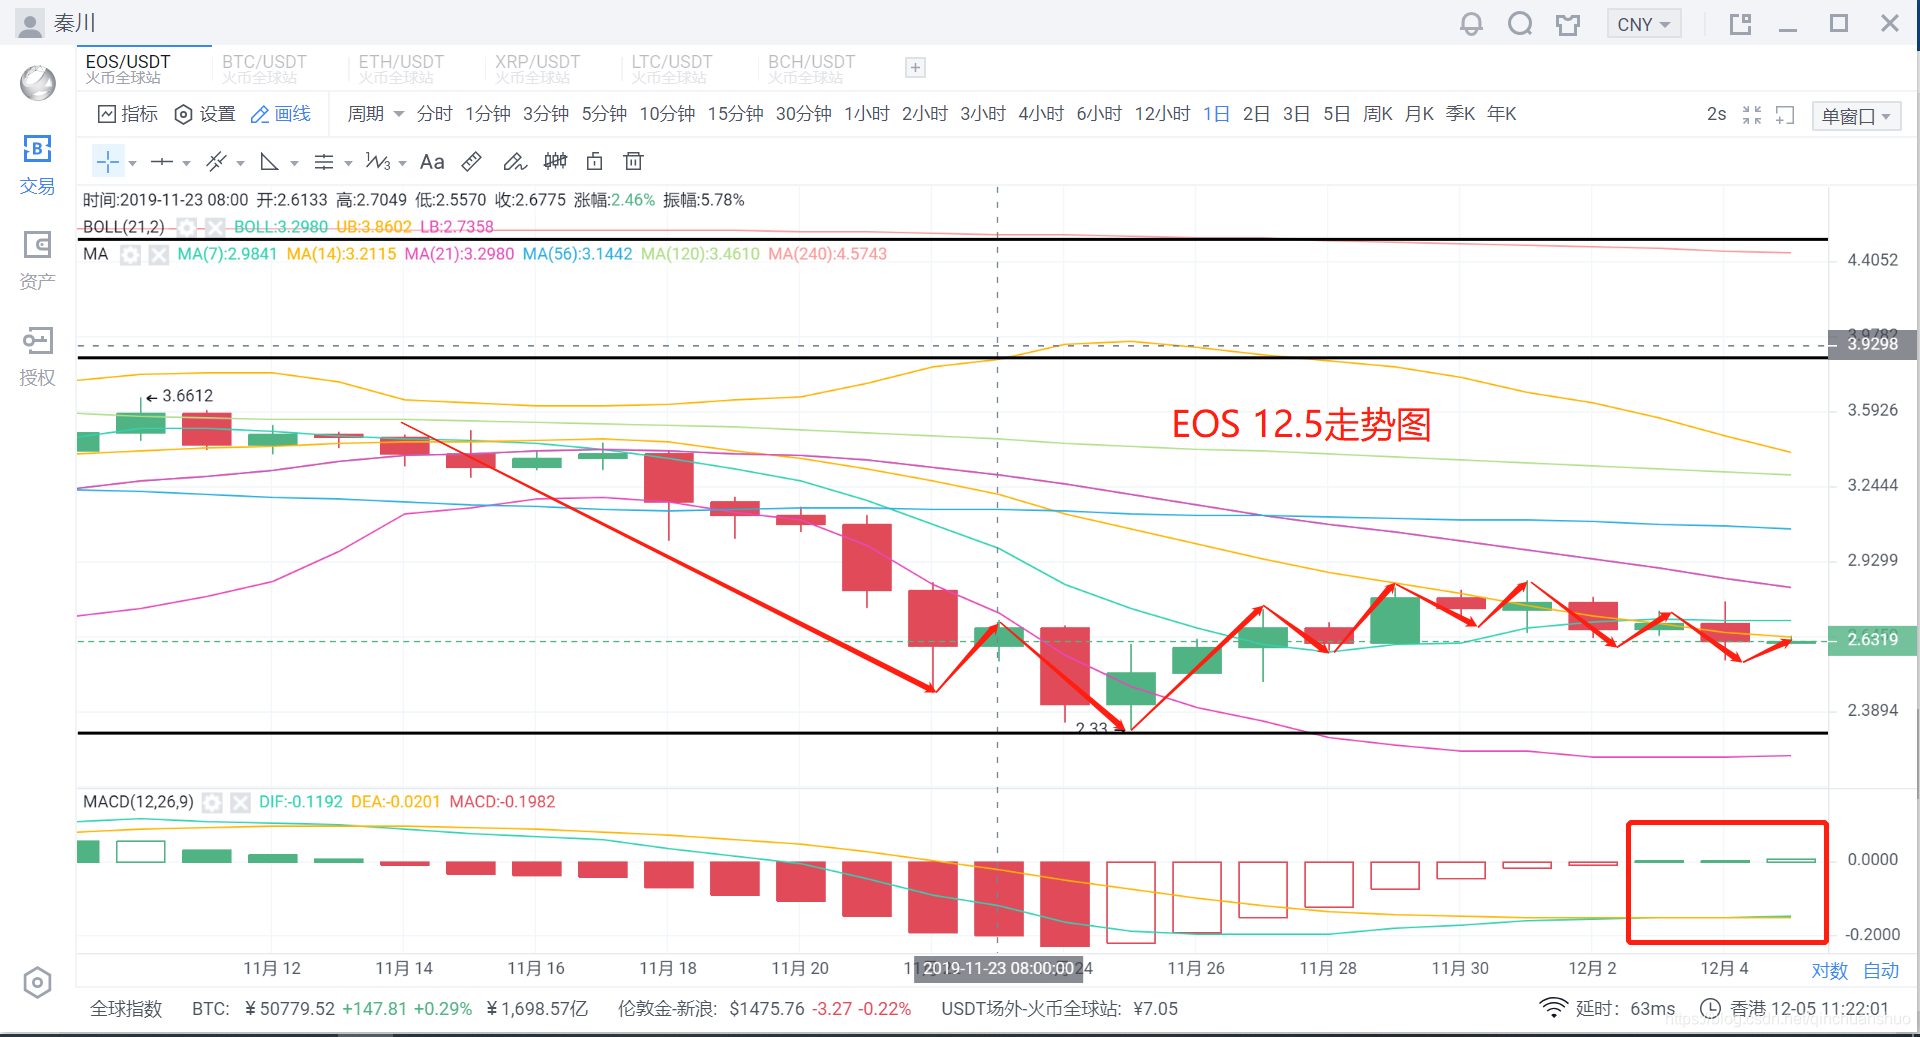The image size is (1920, 1037).
Task: Select the ruler measure tool
Action: pyautogui.click(x=472, y=161)
